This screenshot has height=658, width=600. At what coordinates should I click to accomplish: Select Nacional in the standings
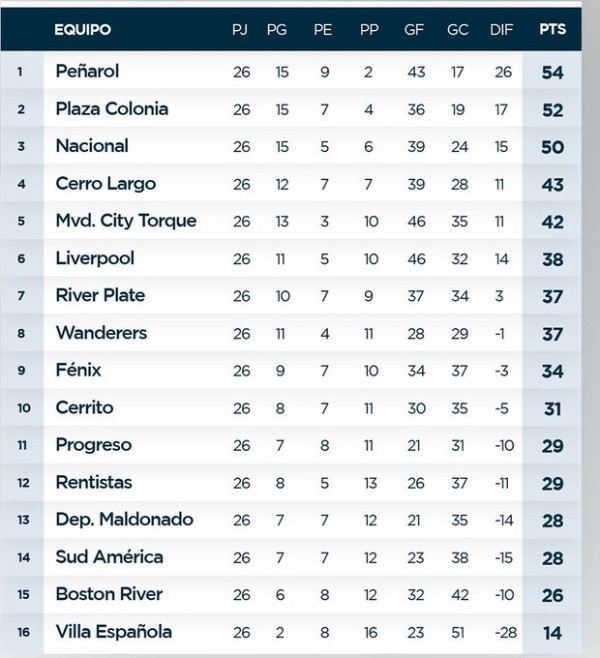pyautogui.click(x=92, y=146)
